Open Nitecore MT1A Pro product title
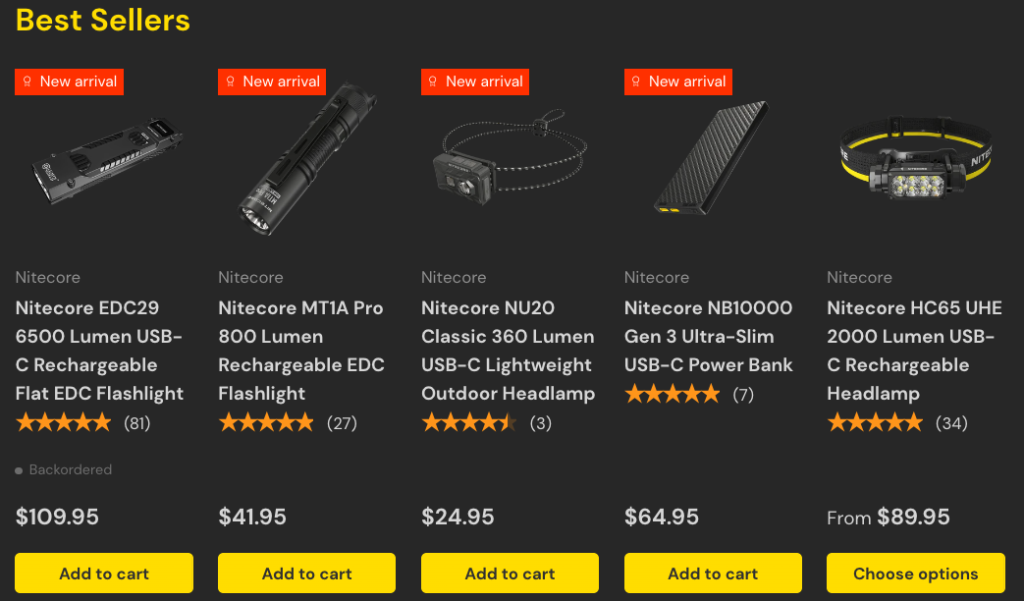 coord(301,350)
